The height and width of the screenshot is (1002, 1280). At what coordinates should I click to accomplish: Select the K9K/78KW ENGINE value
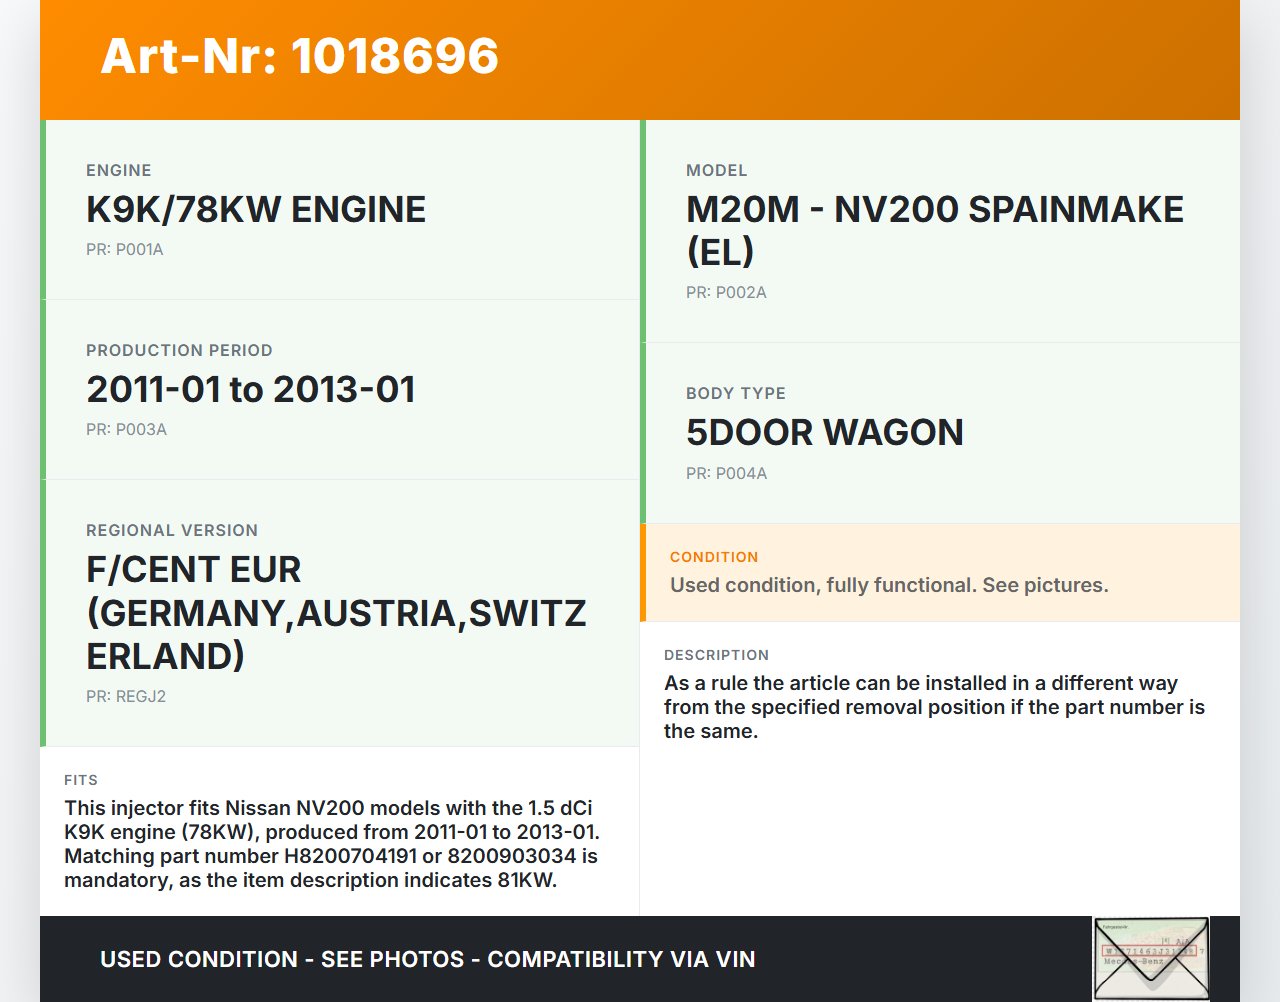tap(256, 210)
